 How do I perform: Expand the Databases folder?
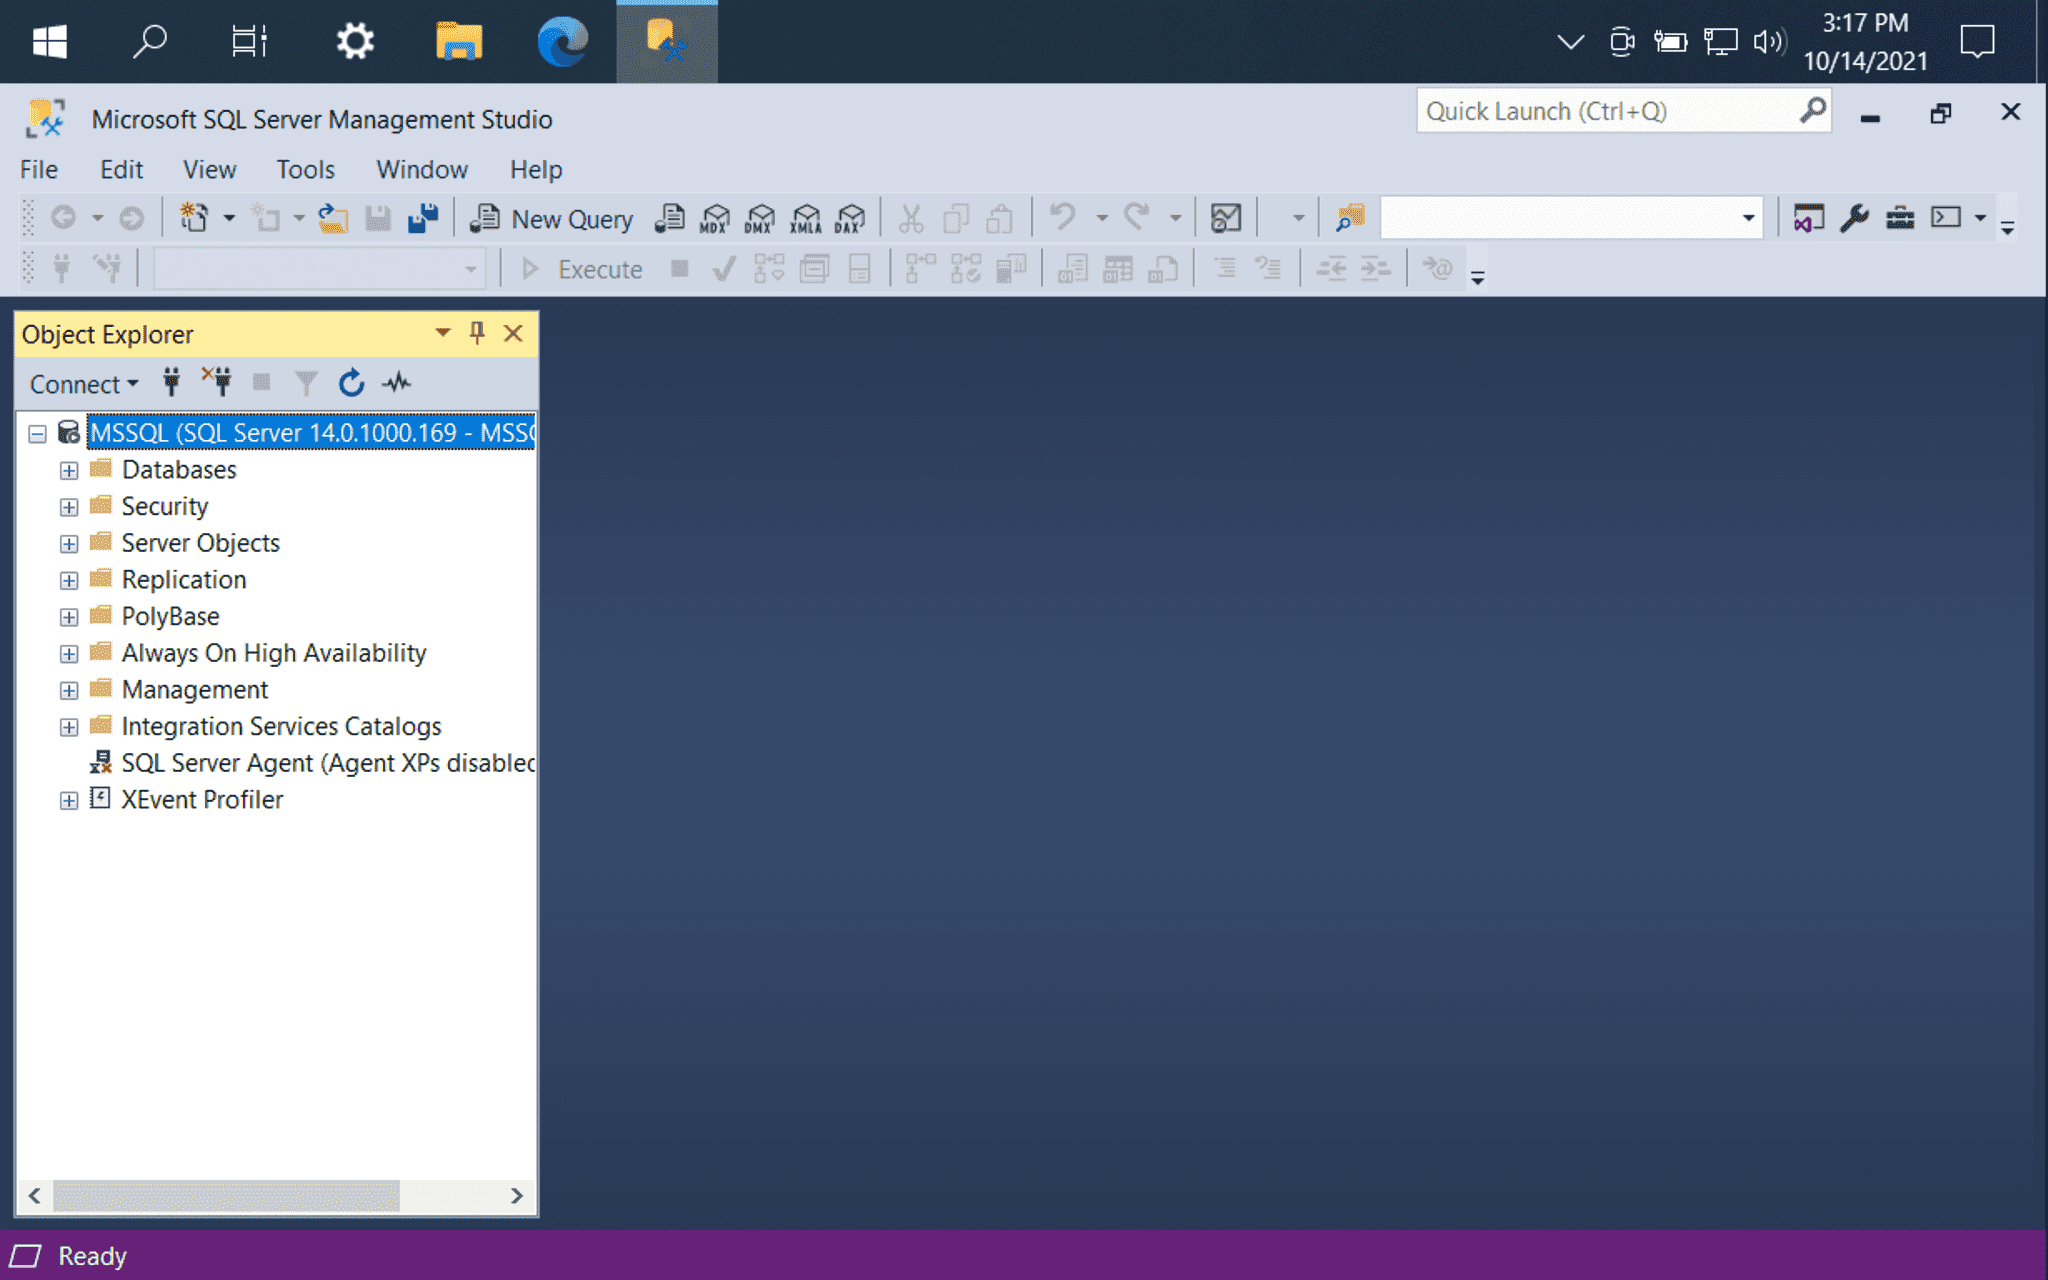[68, 470]
